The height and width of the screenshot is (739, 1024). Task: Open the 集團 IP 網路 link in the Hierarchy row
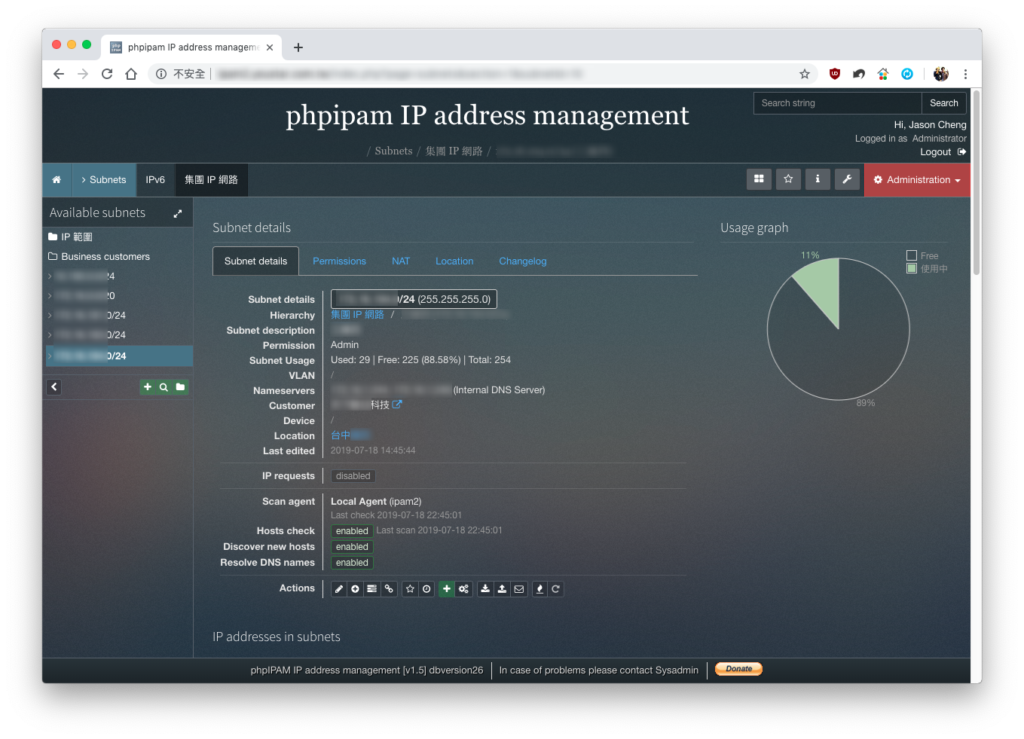tap(357, 315)
